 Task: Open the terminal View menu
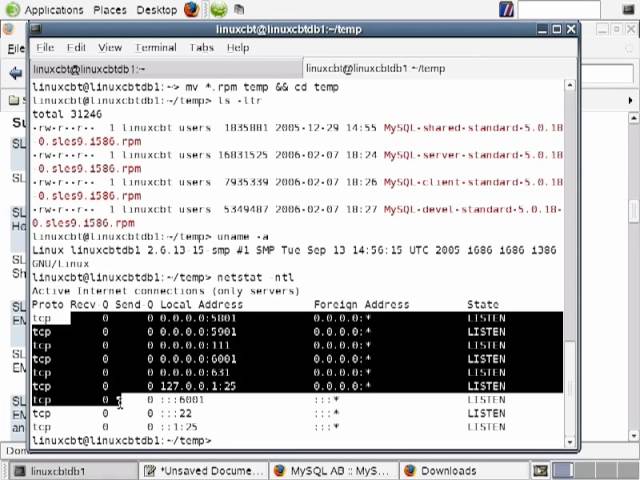[110, 47]
